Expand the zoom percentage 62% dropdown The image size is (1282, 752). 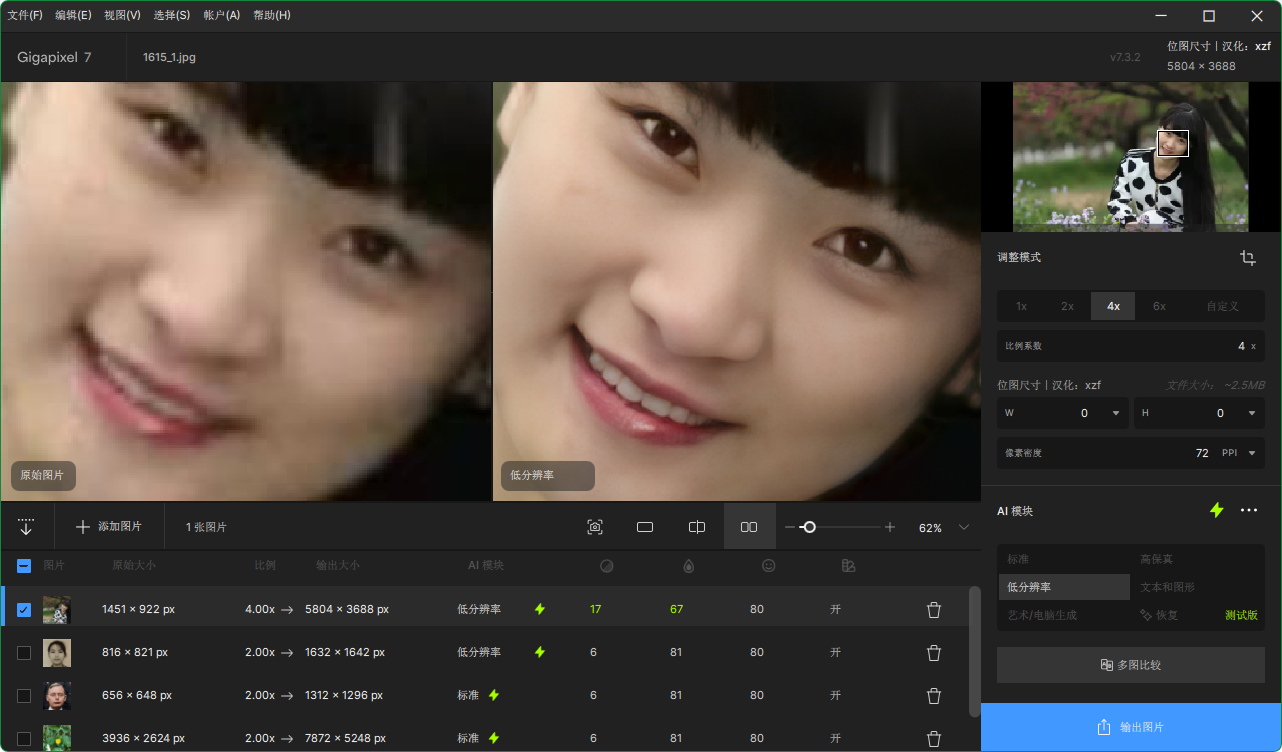964,527
